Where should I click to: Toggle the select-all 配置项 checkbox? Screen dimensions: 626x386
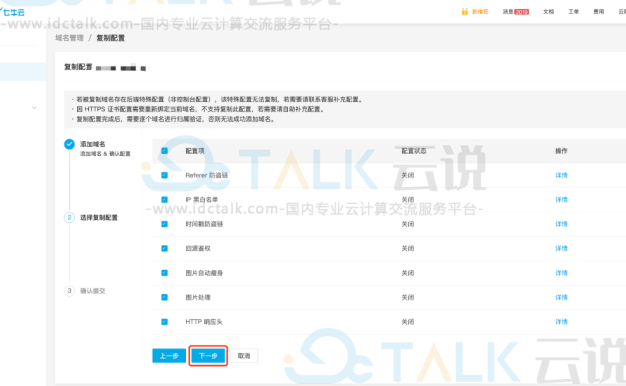(164, 150)
